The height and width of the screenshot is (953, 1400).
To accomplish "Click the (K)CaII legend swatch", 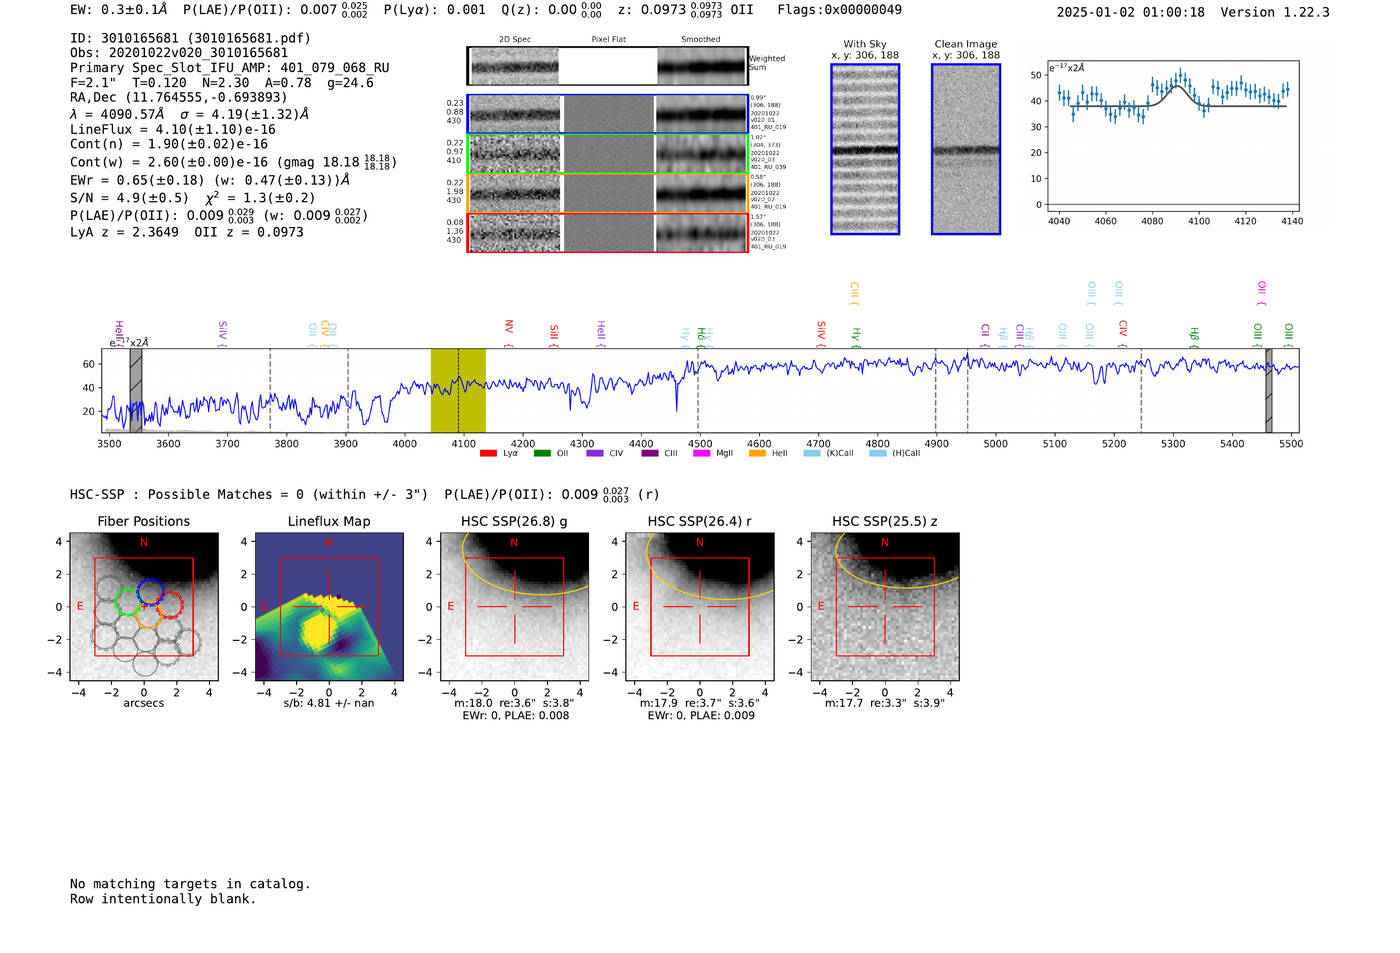I will pyautogui.click(x=812, y=453).
